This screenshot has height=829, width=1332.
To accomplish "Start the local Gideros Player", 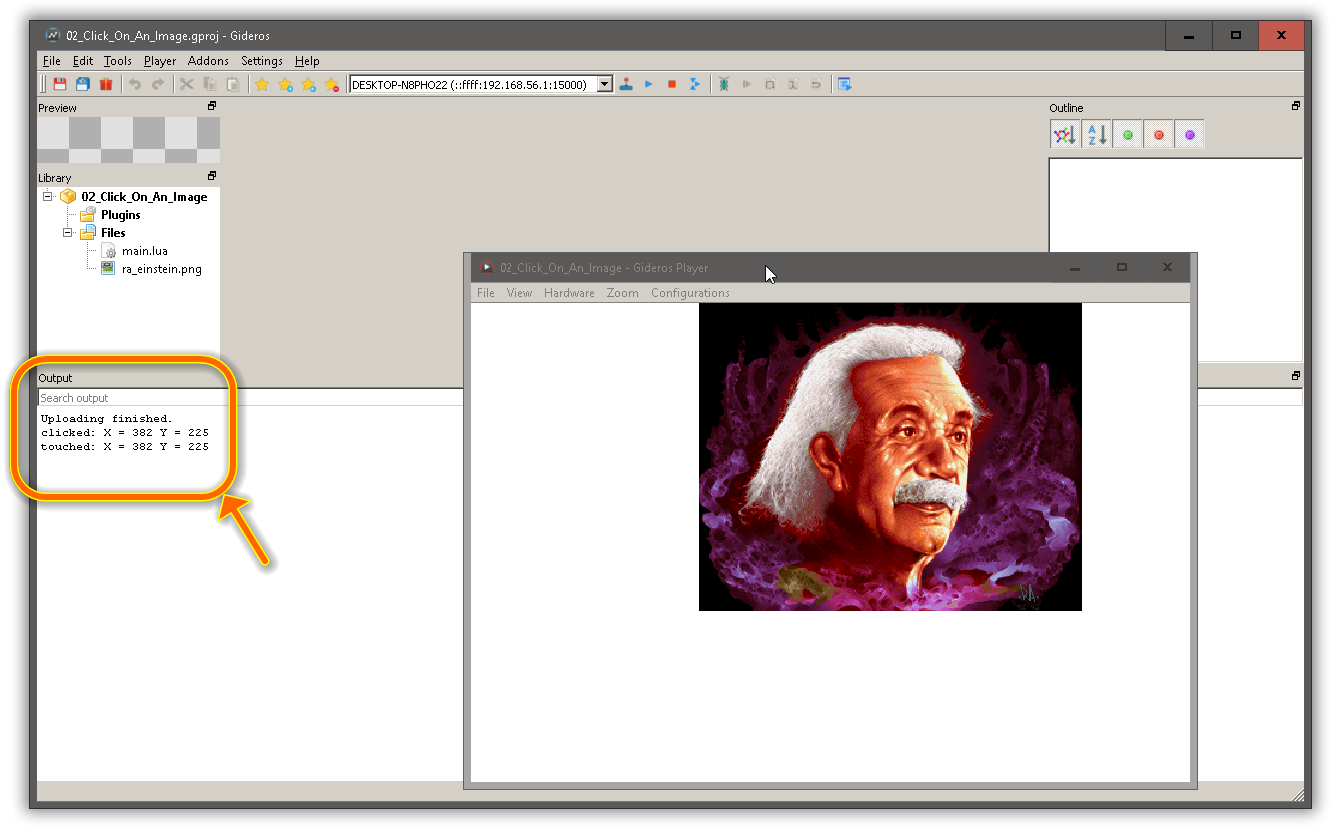I will [626, 84].
